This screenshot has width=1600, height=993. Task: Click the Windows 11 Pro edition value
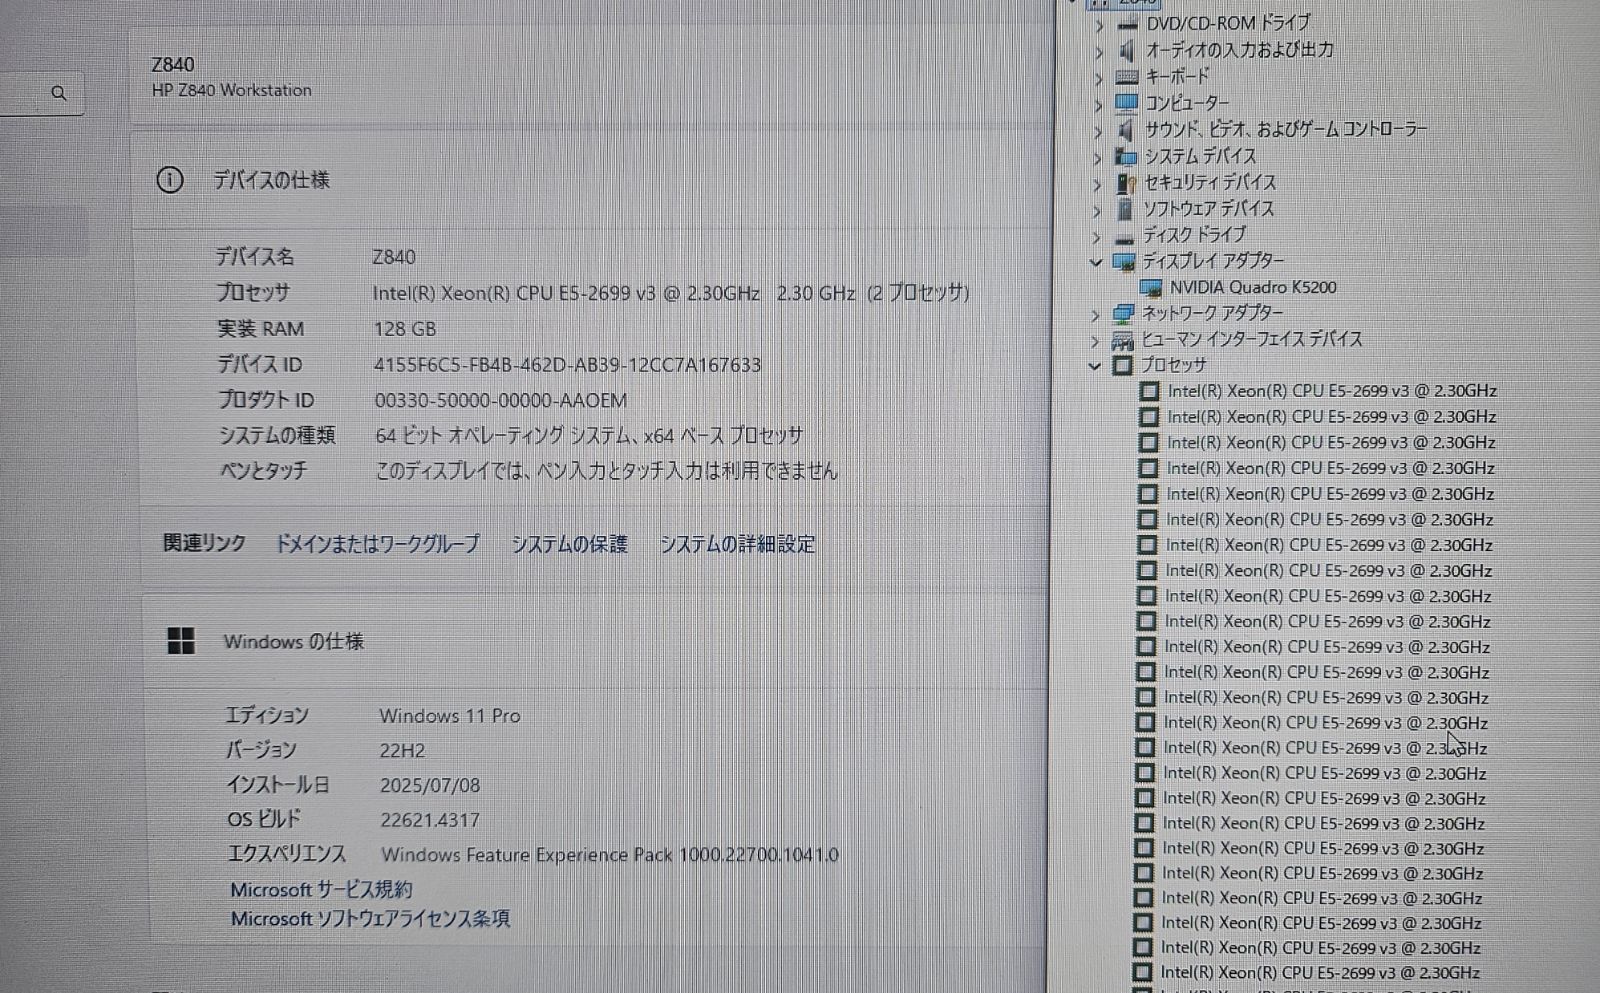[x=450, y=716]
